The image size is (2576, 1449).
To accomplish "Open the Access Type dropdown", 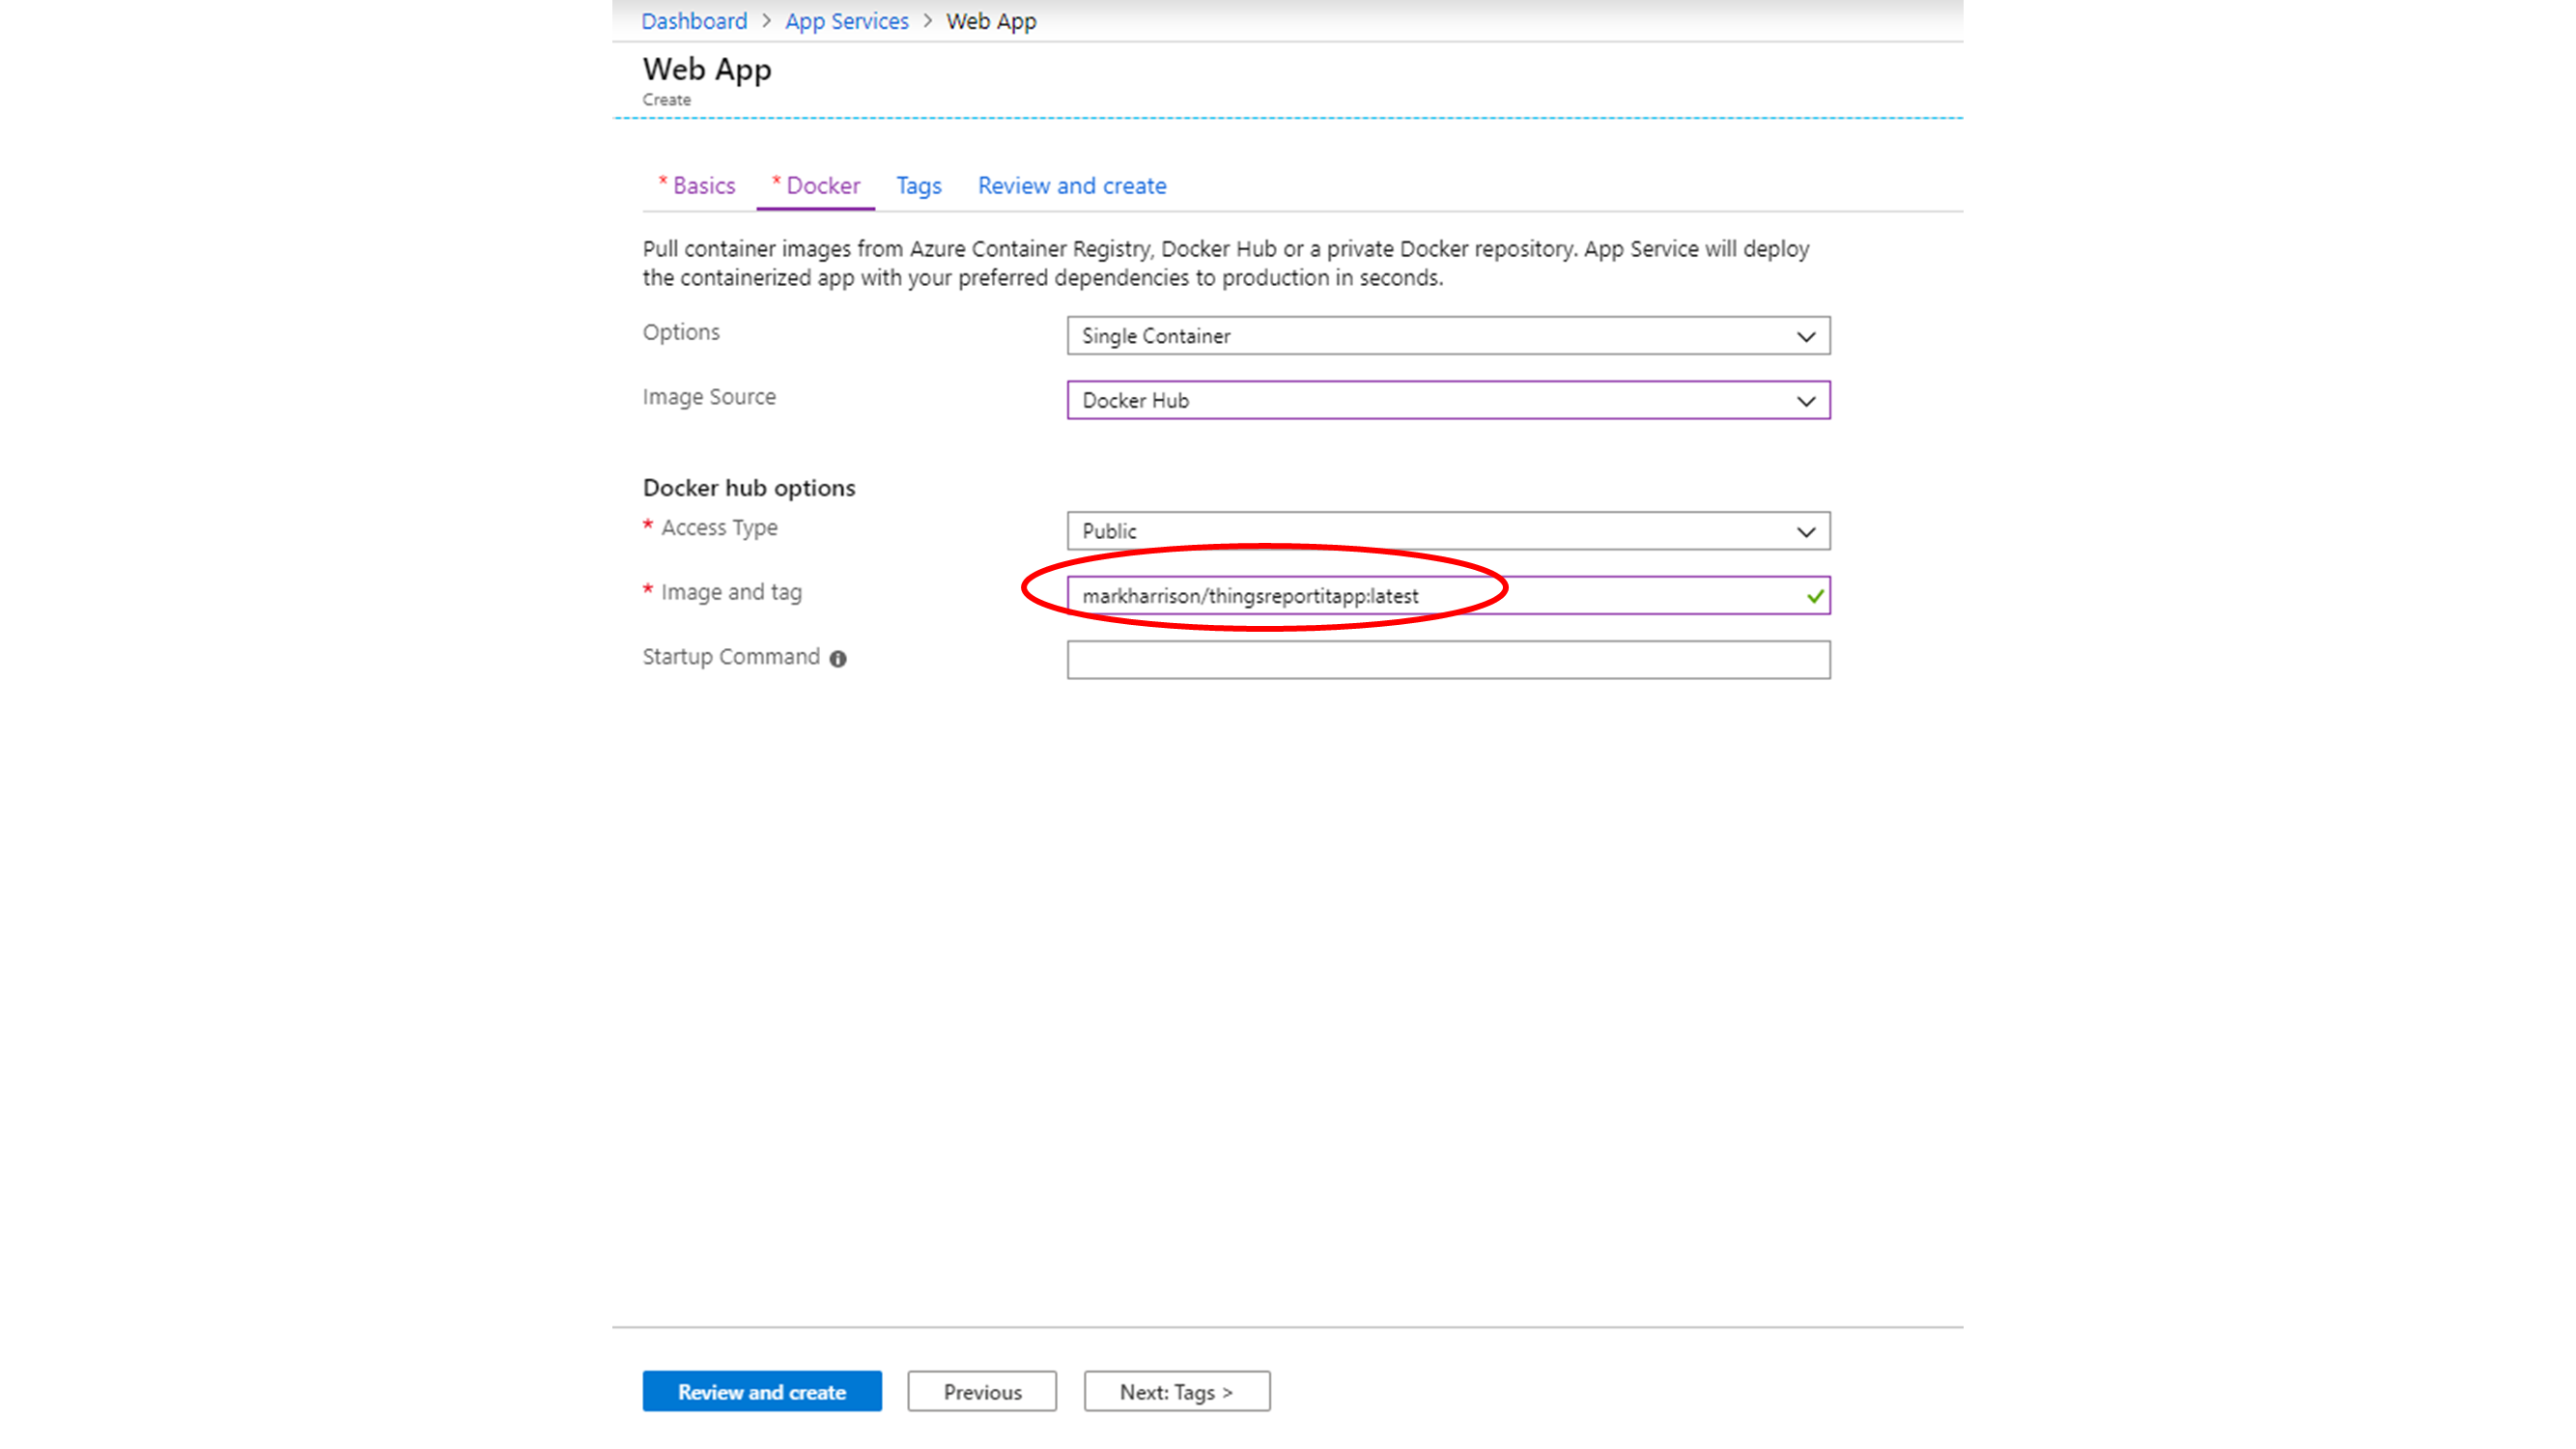I will coord(1448,531).
